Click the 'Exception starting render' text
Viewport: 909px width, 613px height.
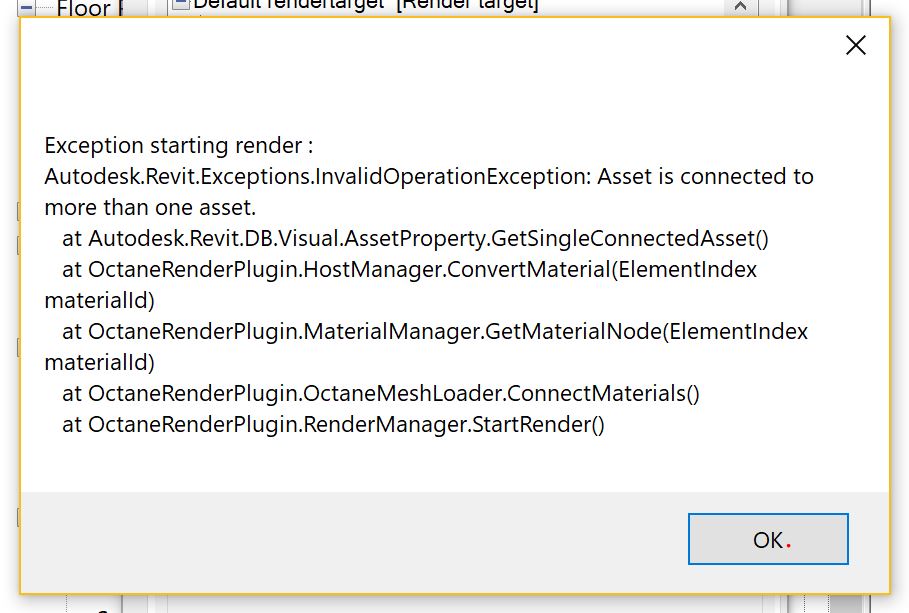click(179, 145)
